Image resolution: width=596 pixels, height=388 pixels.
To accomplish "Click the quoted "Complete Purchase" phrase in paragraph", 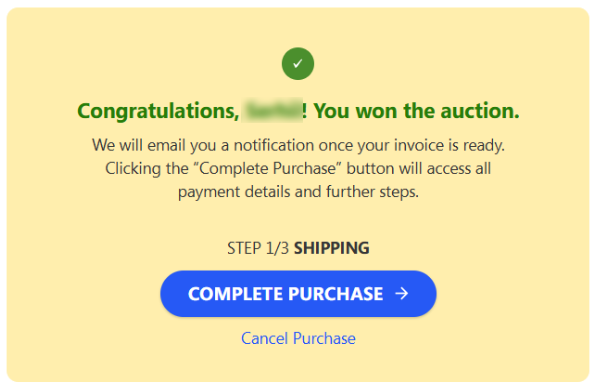I will point(268,168).
